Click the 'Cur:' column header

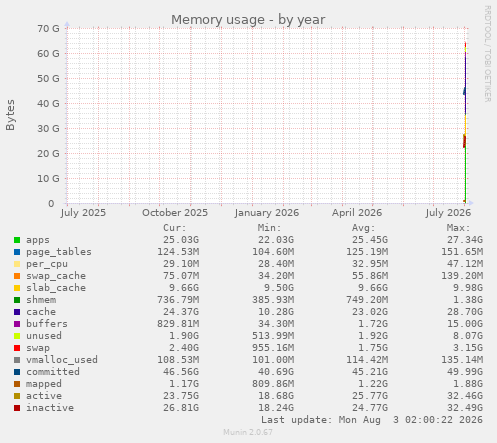pos(175,228)
